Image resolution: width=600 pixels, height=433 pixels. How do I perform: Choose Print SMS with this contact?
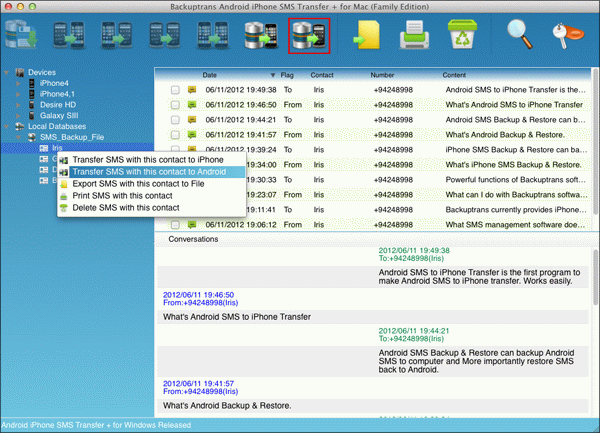(x=122, y=195)
